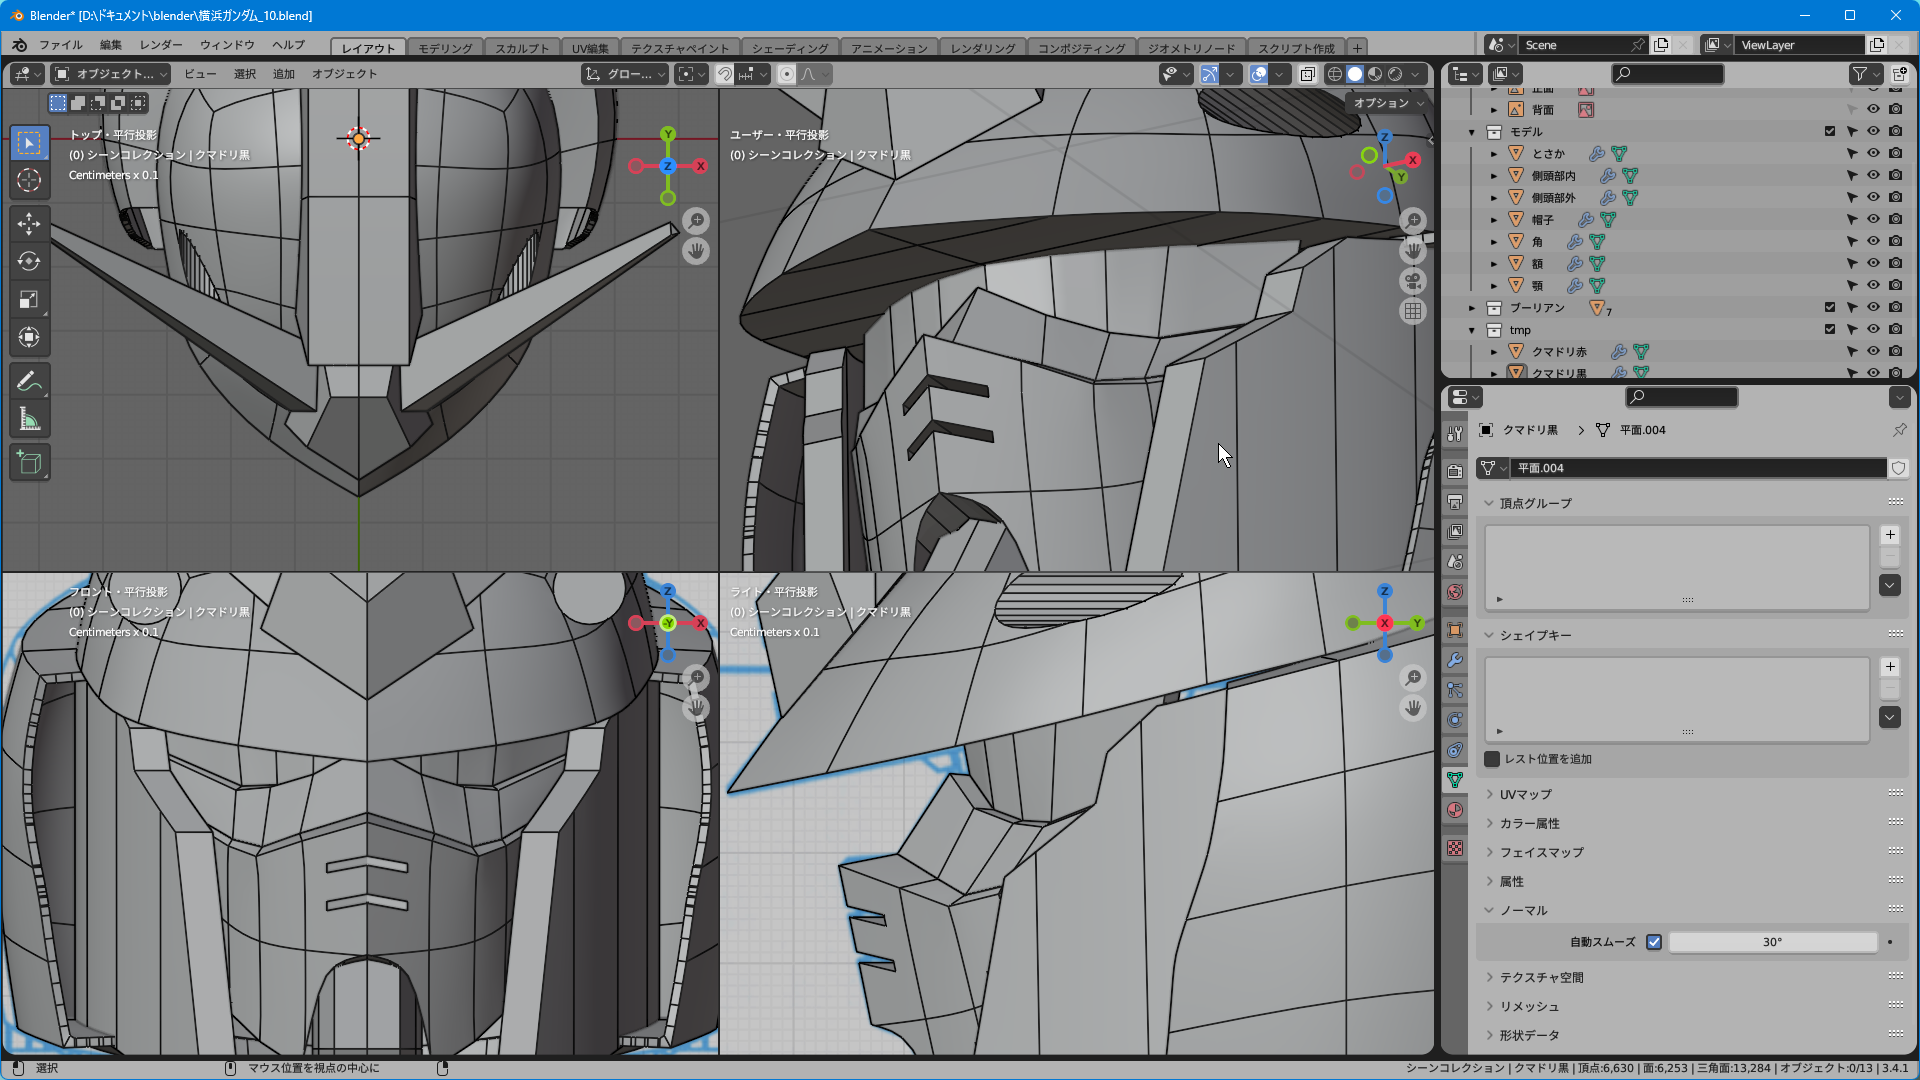
Task: Select the Rotate tool in toolbar
Action: (29, 261)
